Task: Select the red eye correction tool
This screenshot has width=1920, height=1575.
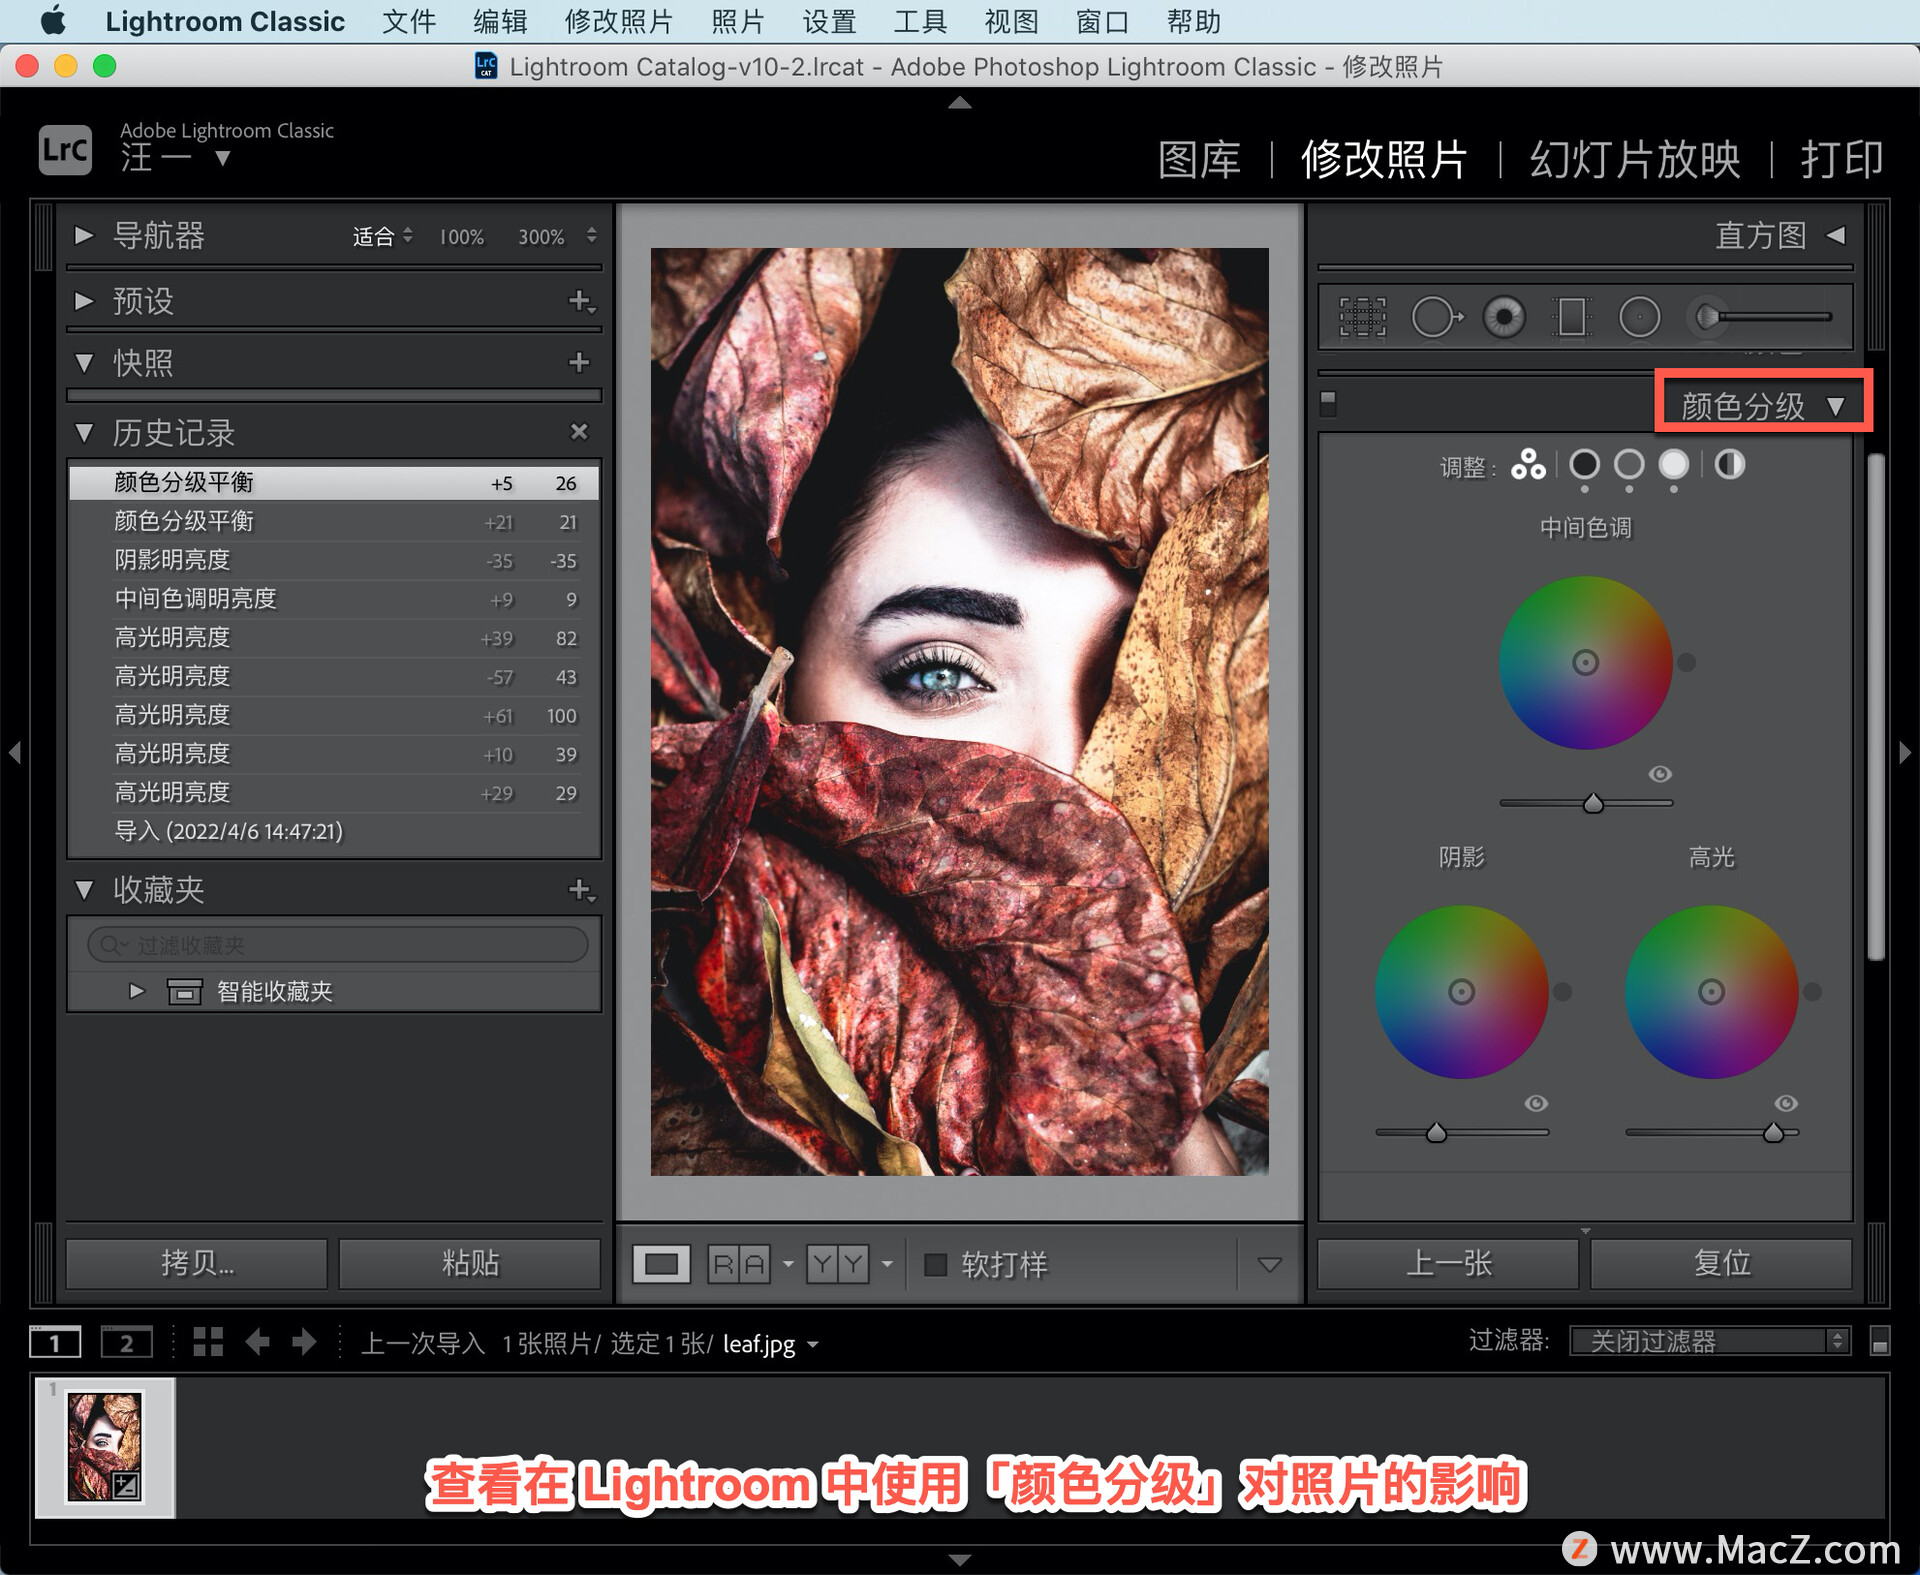Action: tap(1504, 317)
